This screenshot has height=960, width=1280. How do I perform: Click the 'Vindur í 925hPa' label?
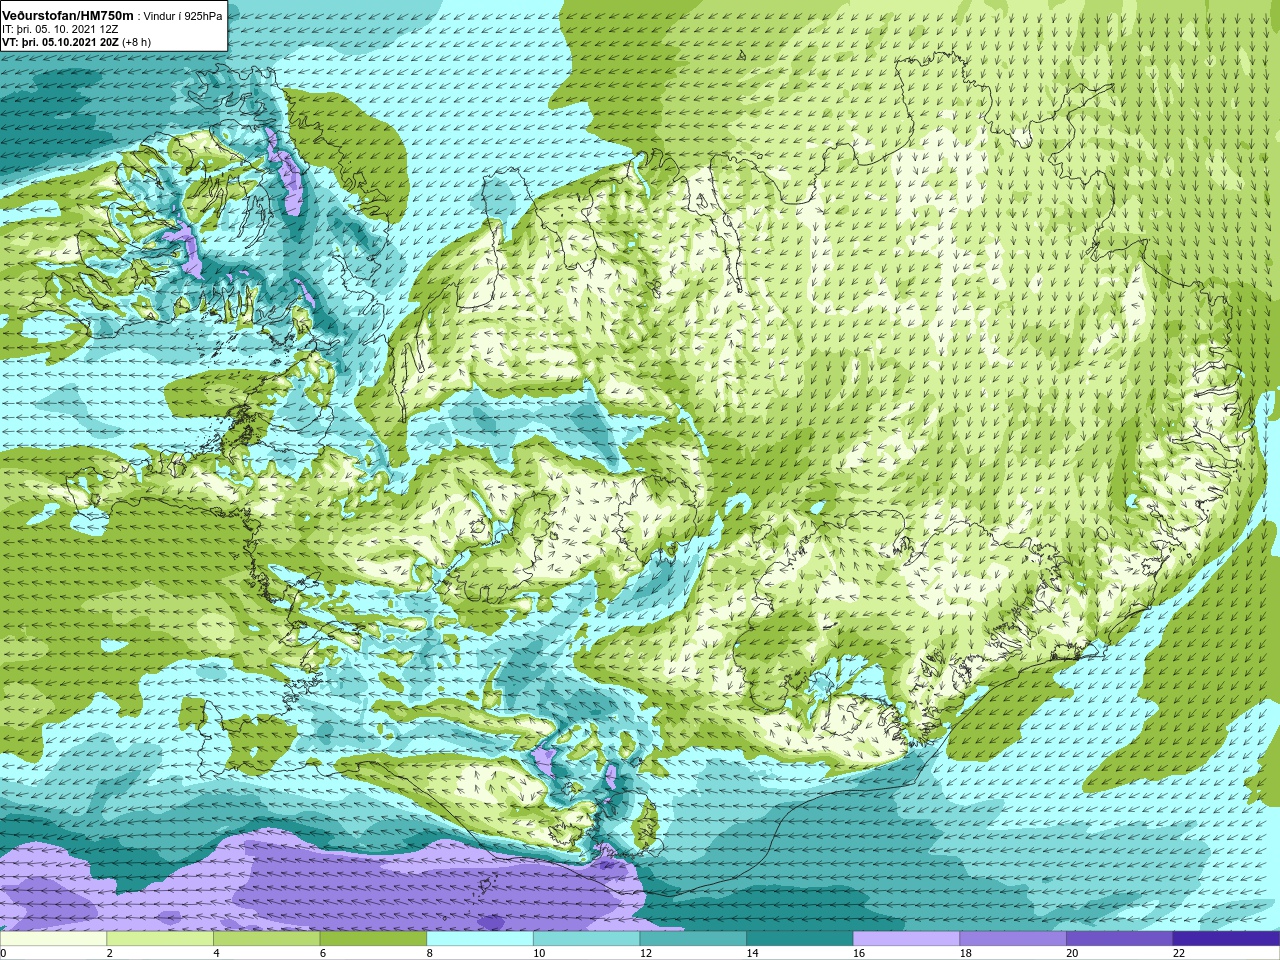pyautogui.click(x=183, y=16)
